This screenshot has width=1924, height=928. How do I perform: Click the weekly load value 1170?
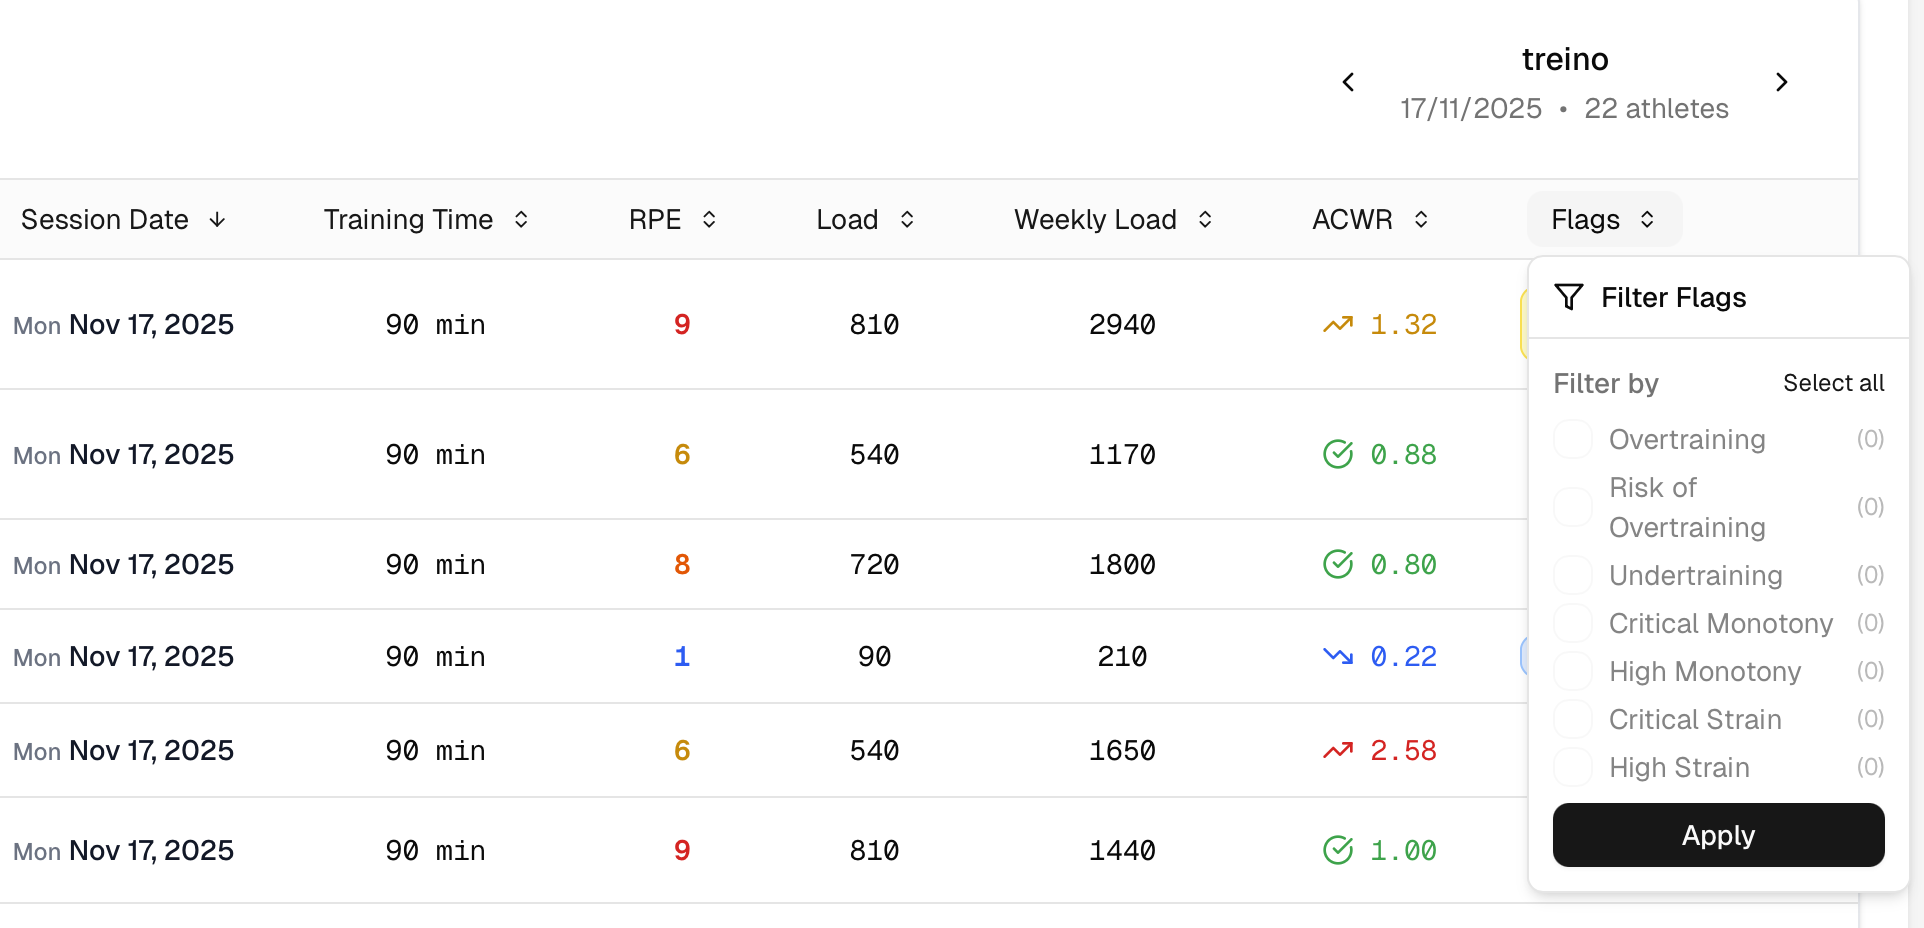[1122, 454]
